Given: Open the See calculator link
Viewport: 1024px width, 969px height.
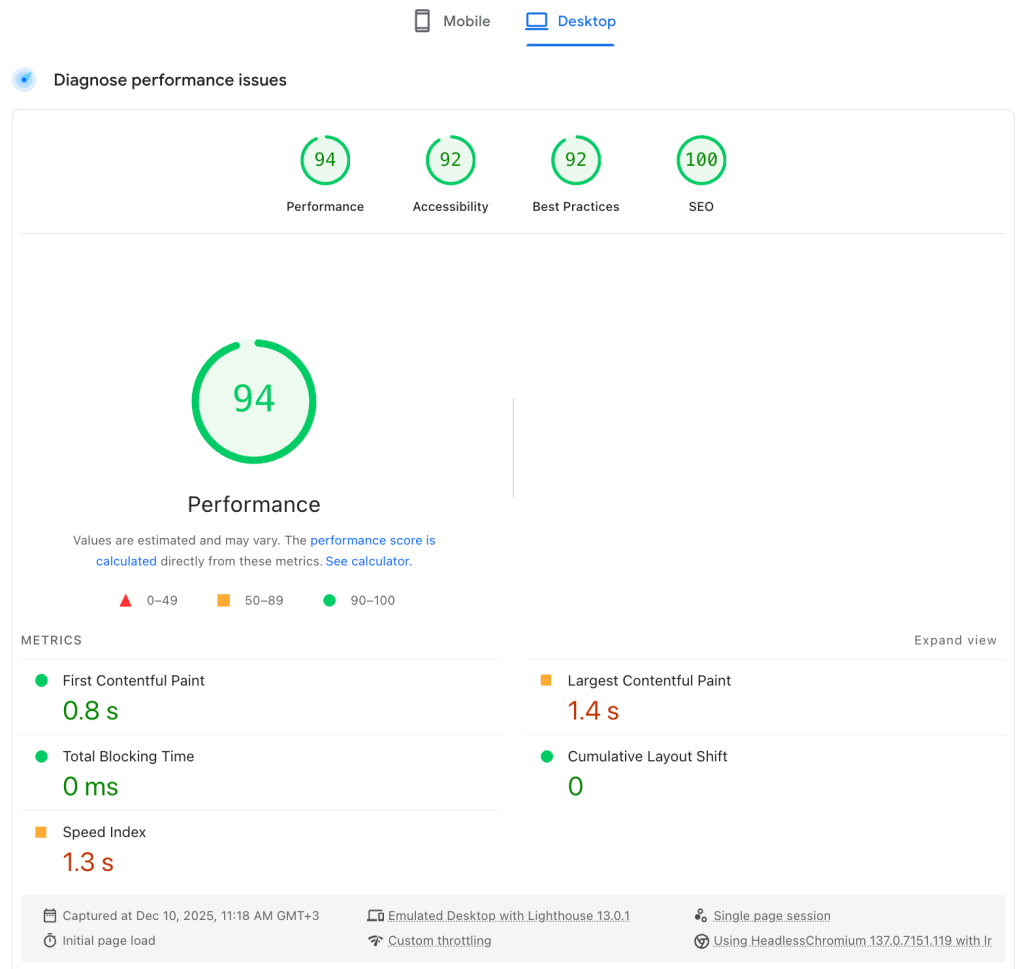Looking at the screenshot, I should [x=368, y=561].
